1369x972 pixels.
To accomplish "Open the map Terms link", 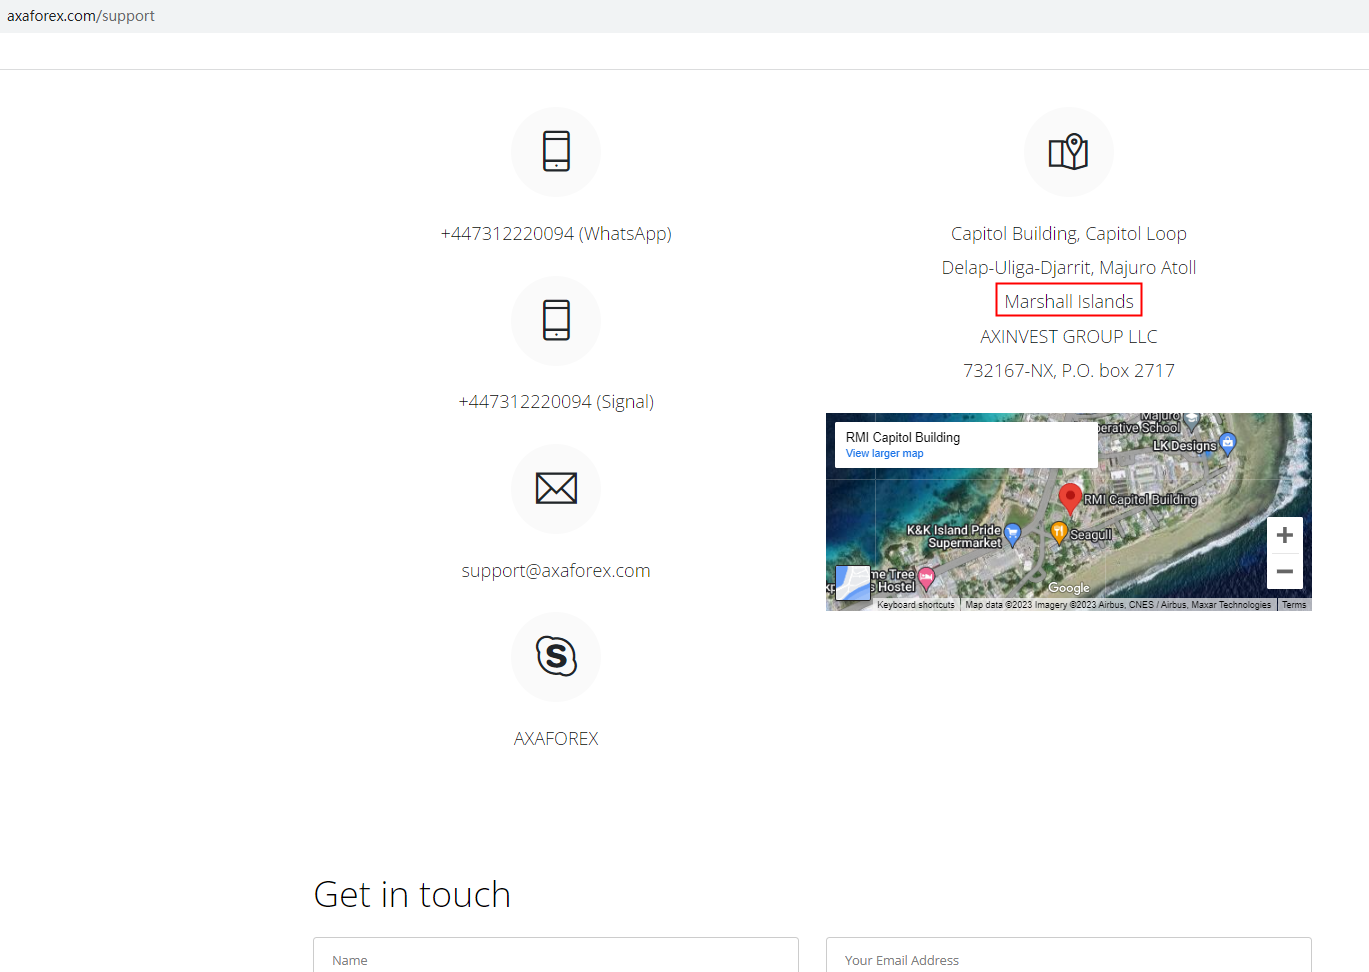I will pyautogui.click(x=1294, y=605).
